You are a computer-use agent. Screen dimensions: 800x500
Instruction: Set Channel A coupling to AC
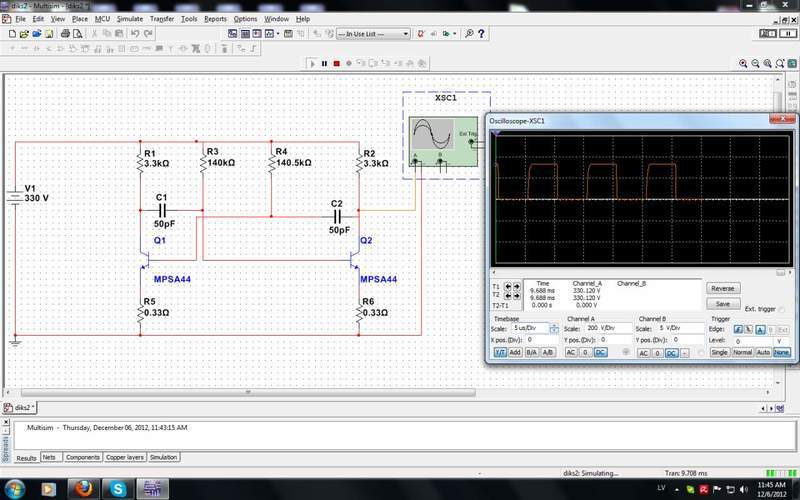tap(571, 352)
